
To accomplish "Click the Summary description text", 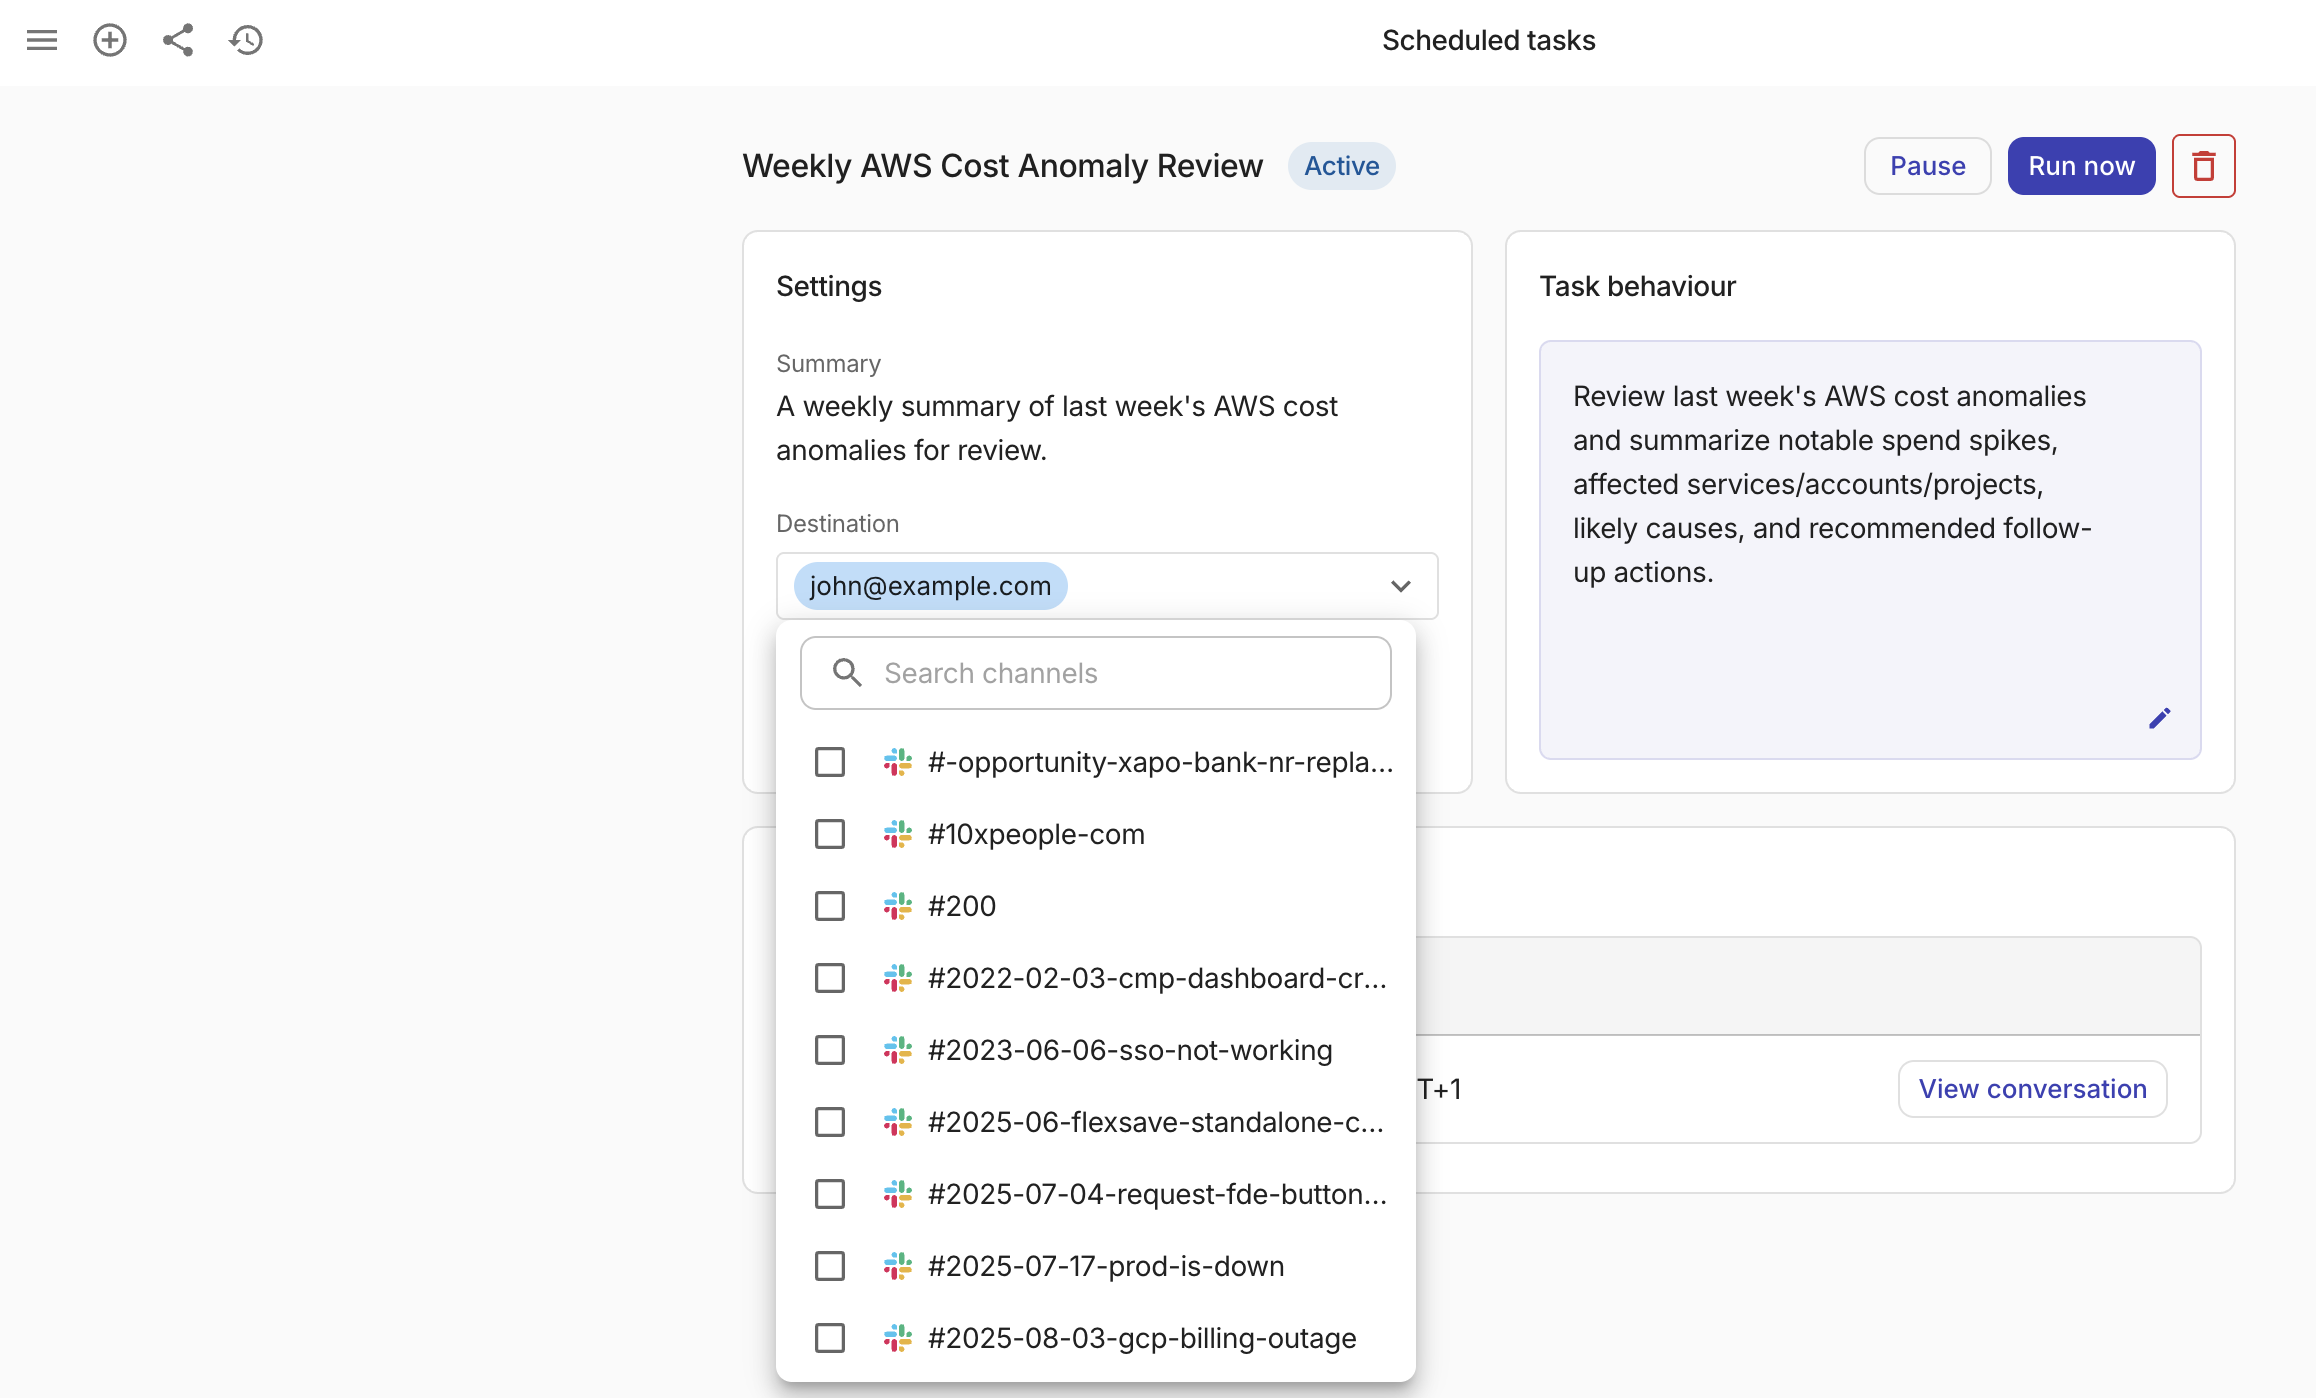I will coord(1056,428).
